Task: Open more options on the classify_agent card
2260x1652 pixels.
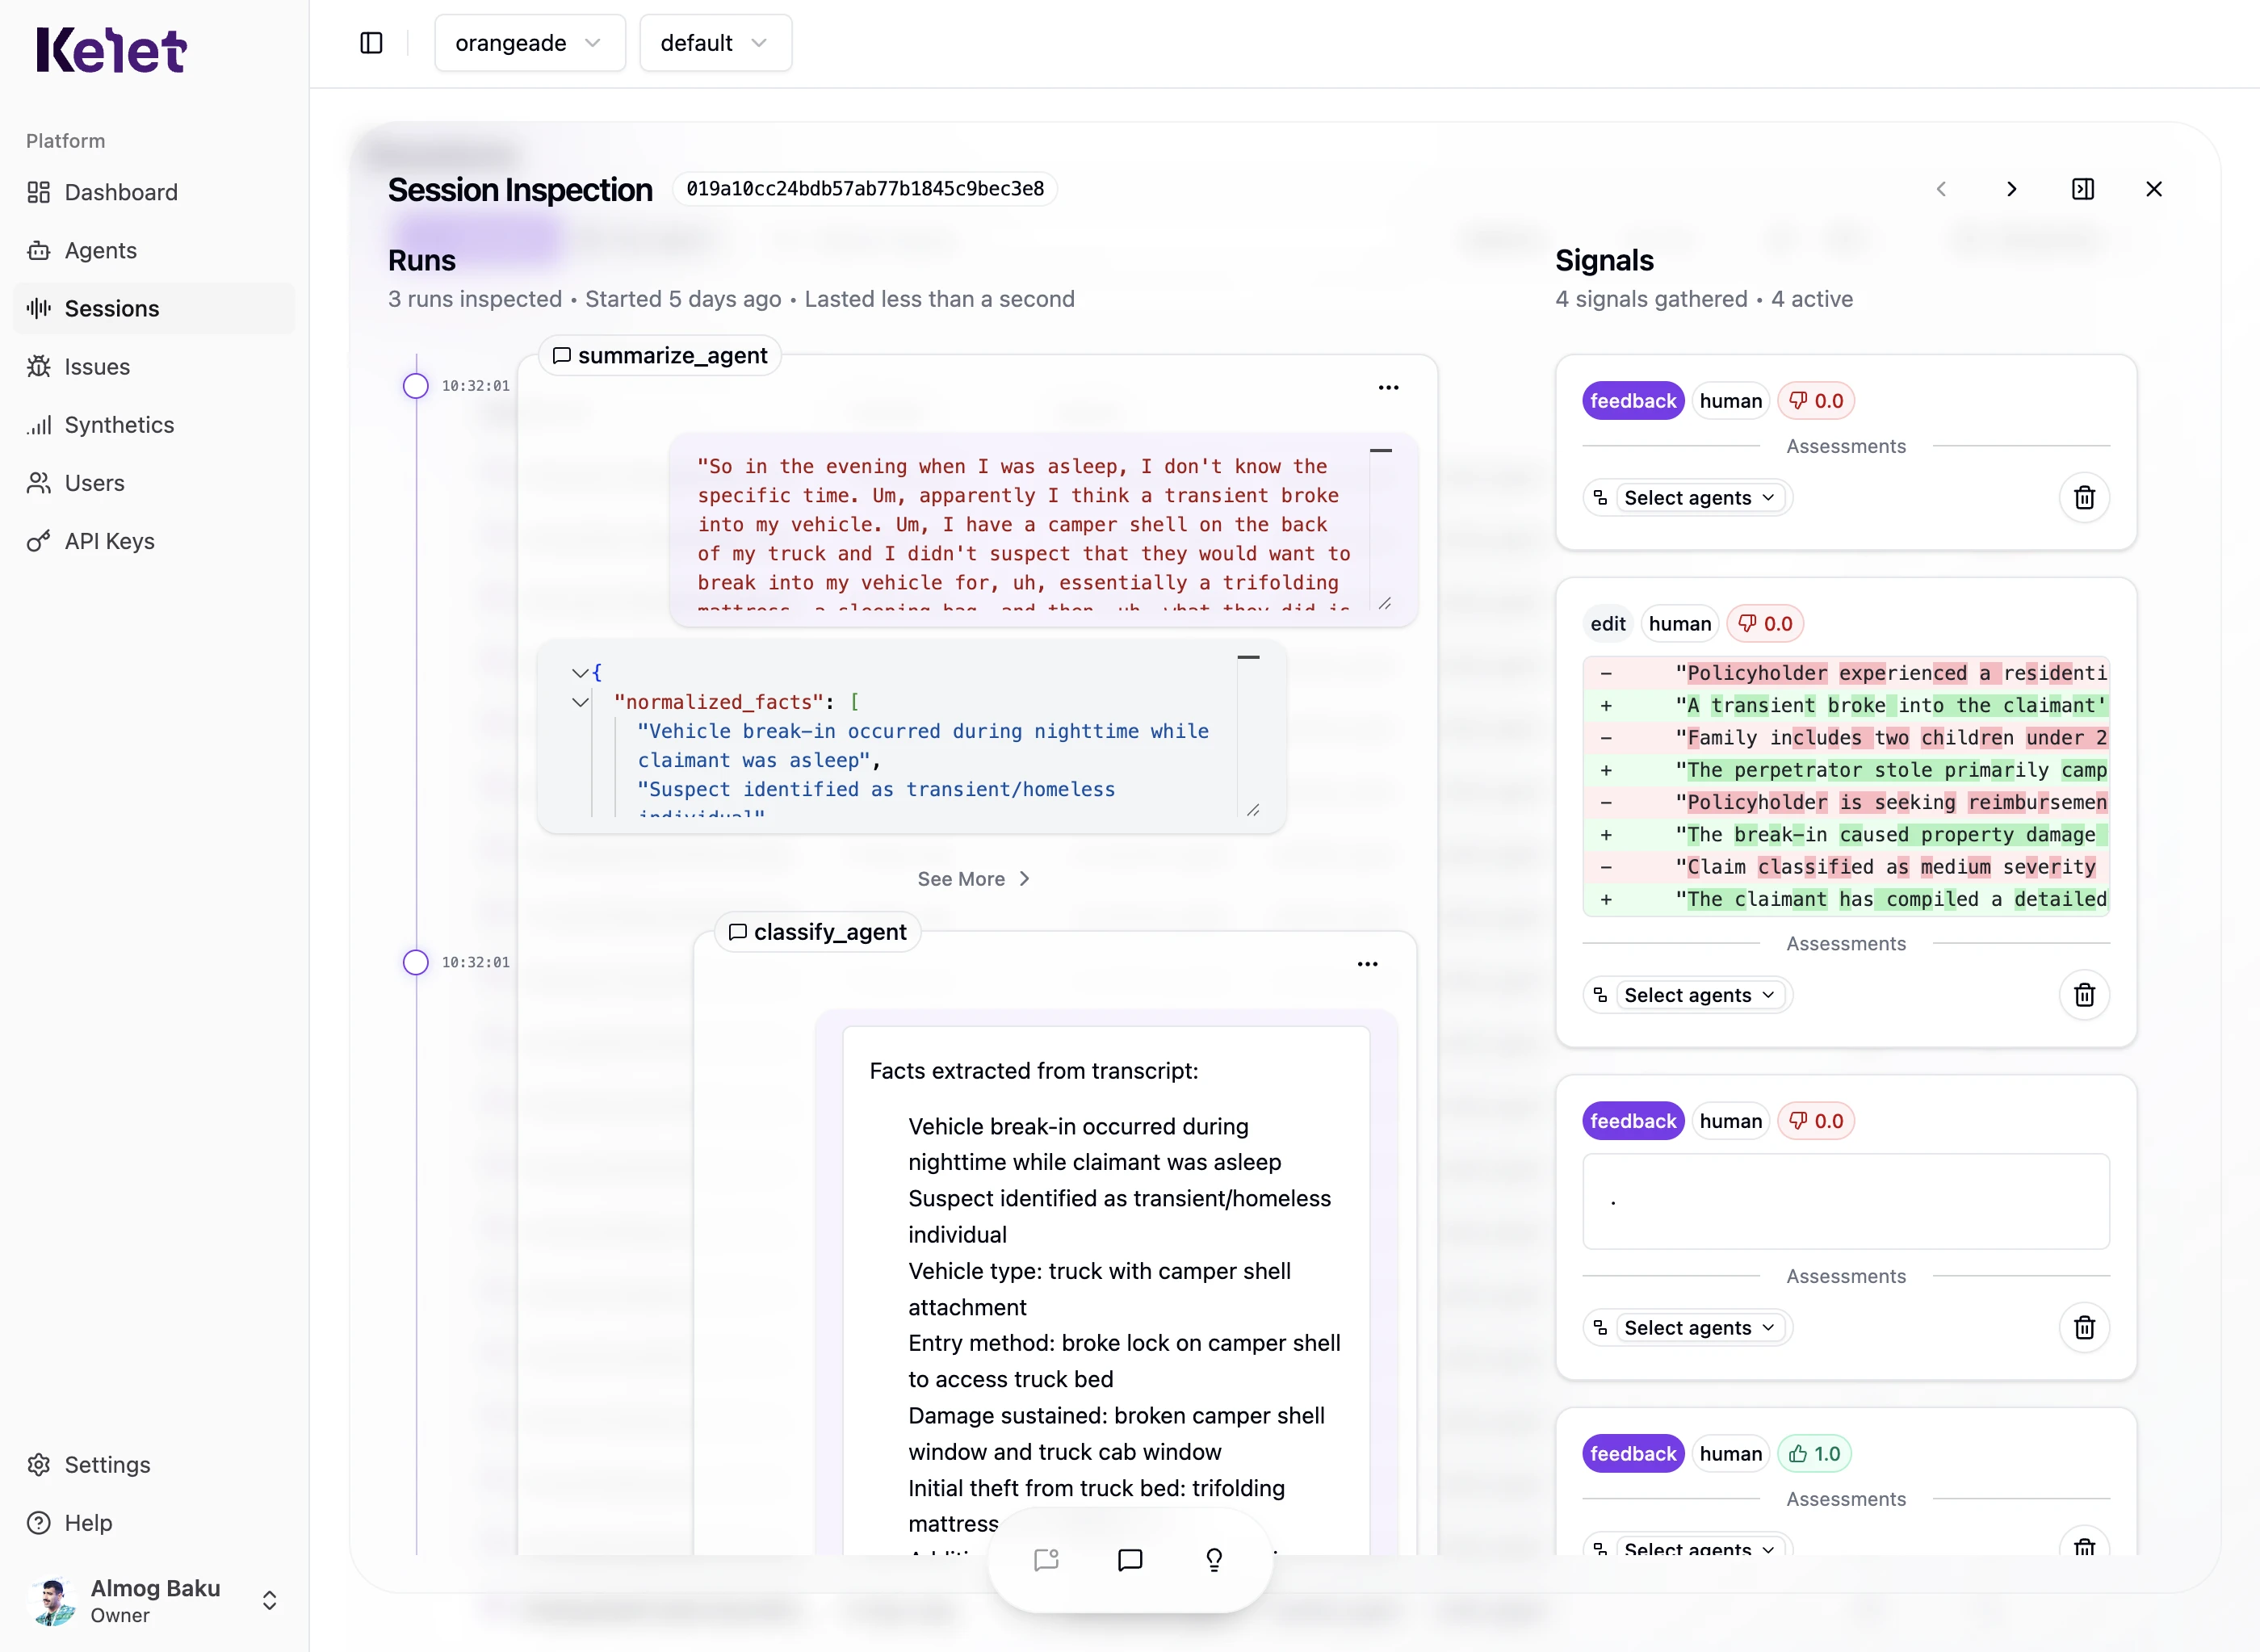Action: tap(1368, 963)
